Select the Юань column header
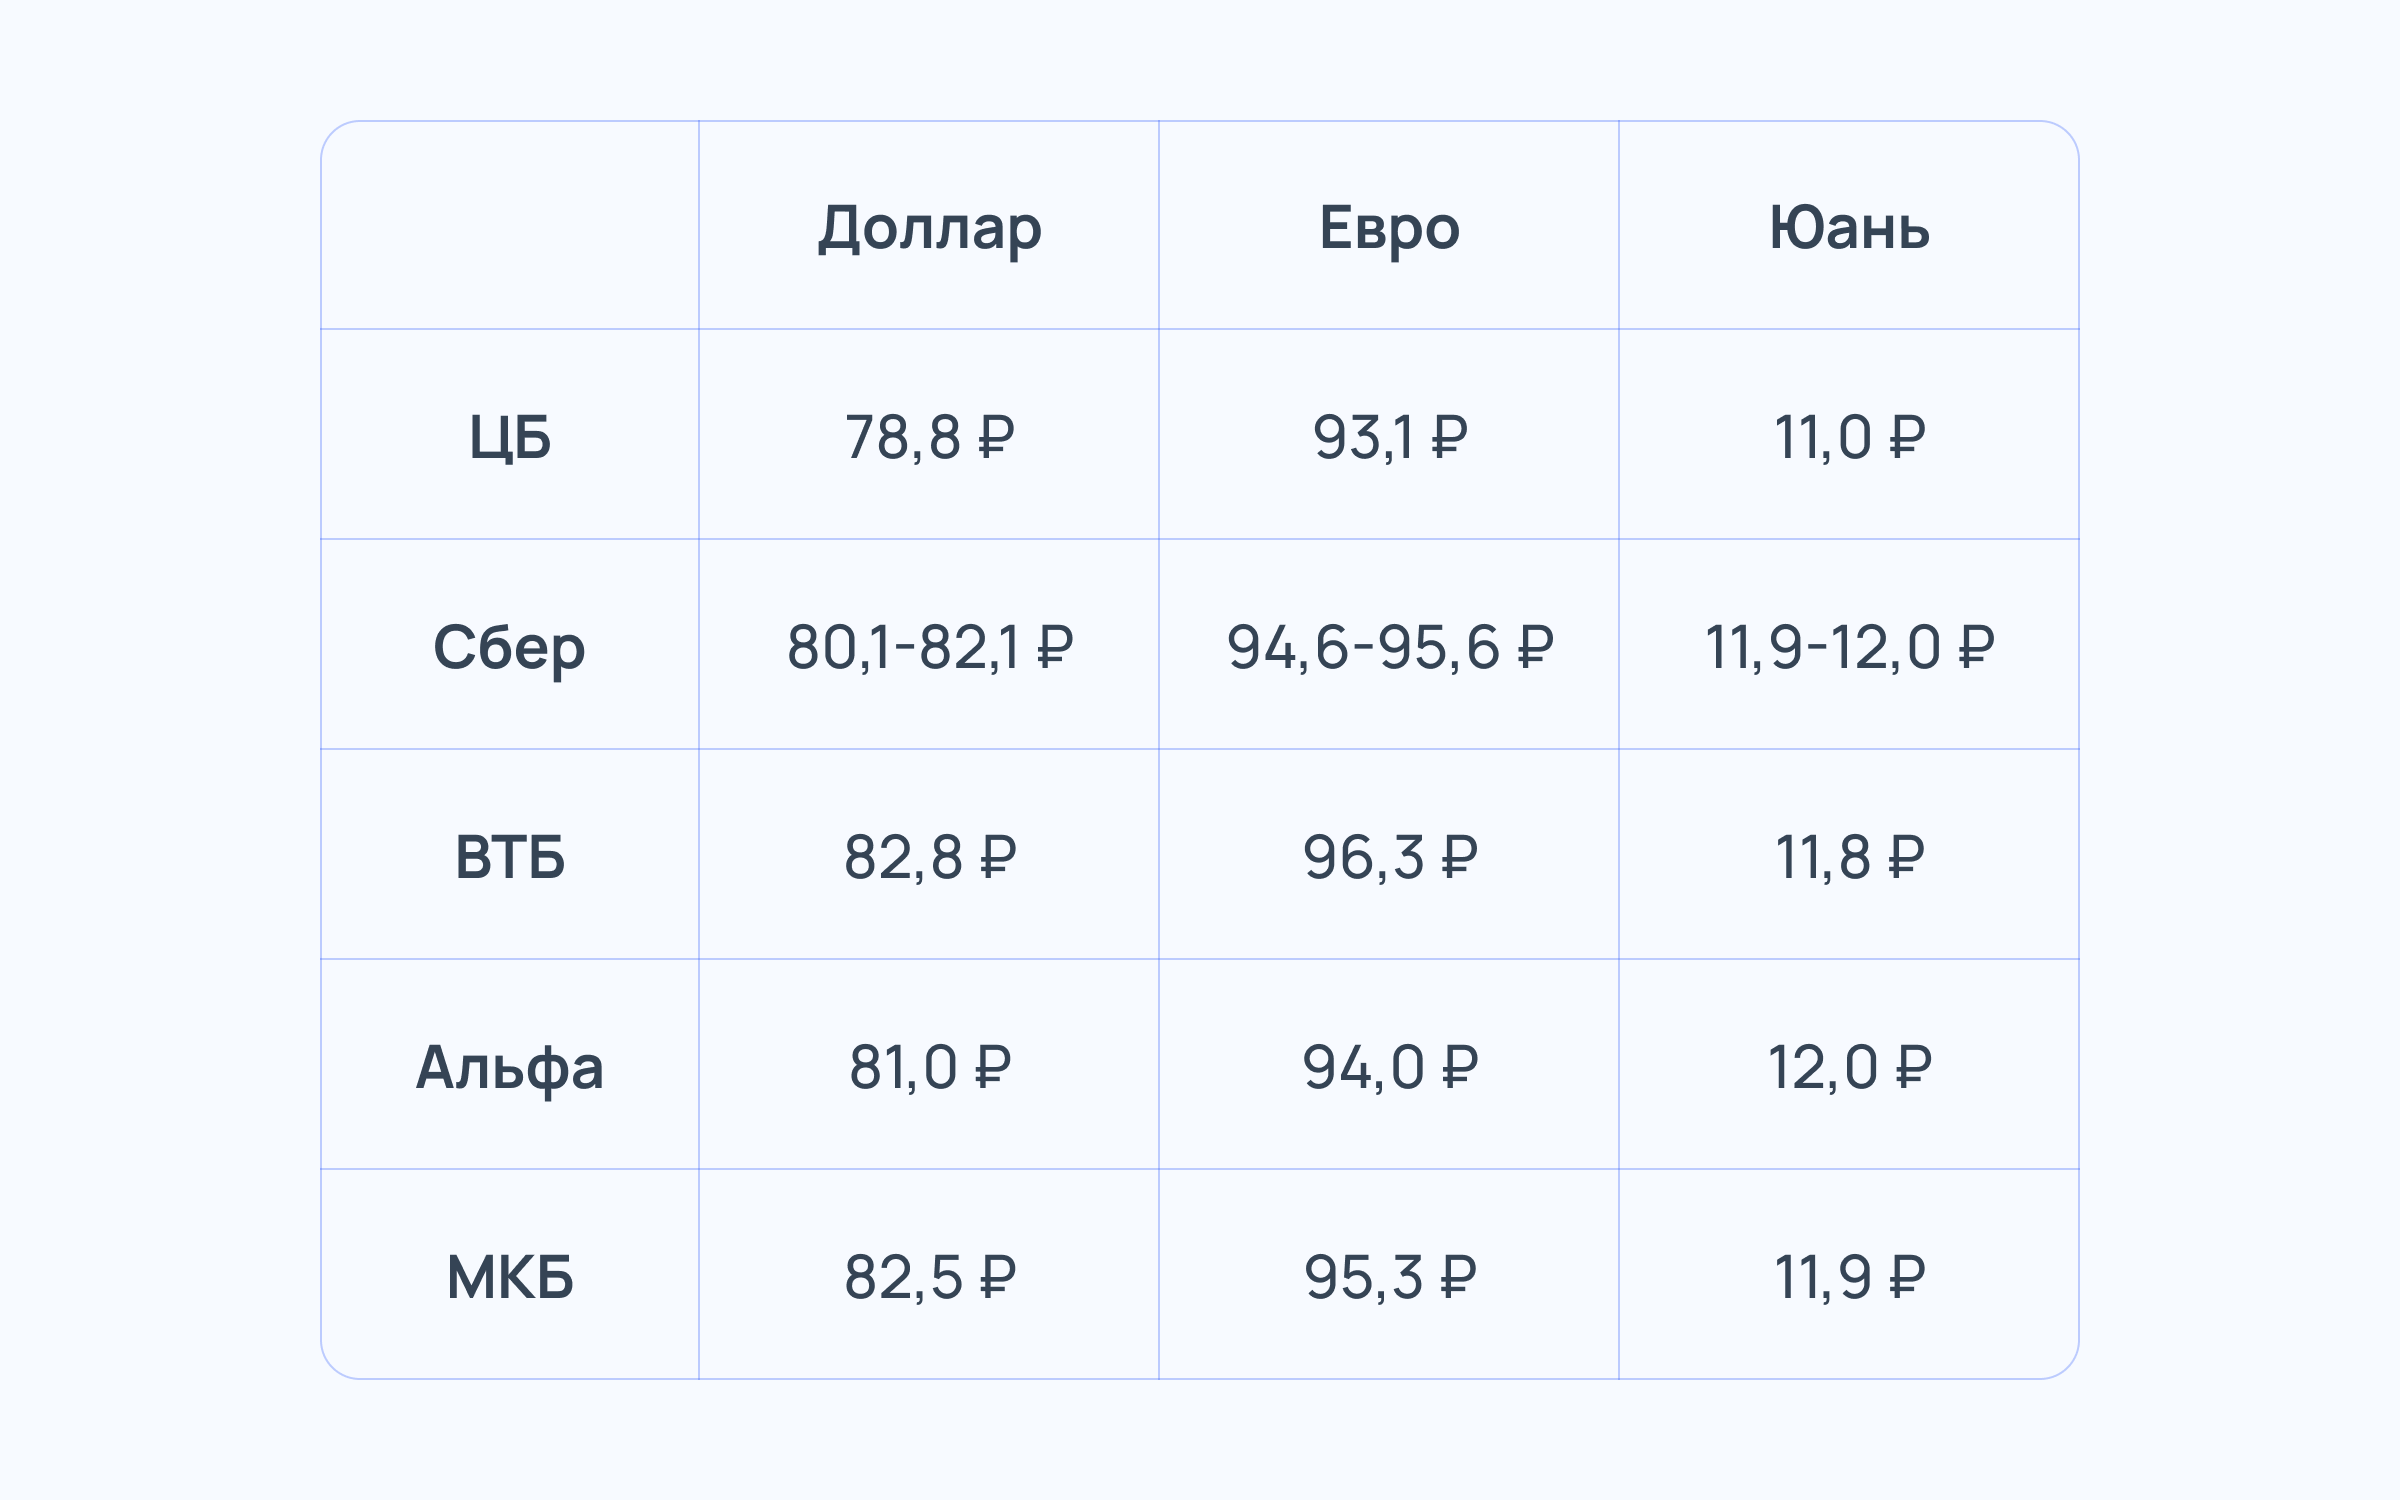Viewport: 2400px width, 1500px height. (1849, 228)
